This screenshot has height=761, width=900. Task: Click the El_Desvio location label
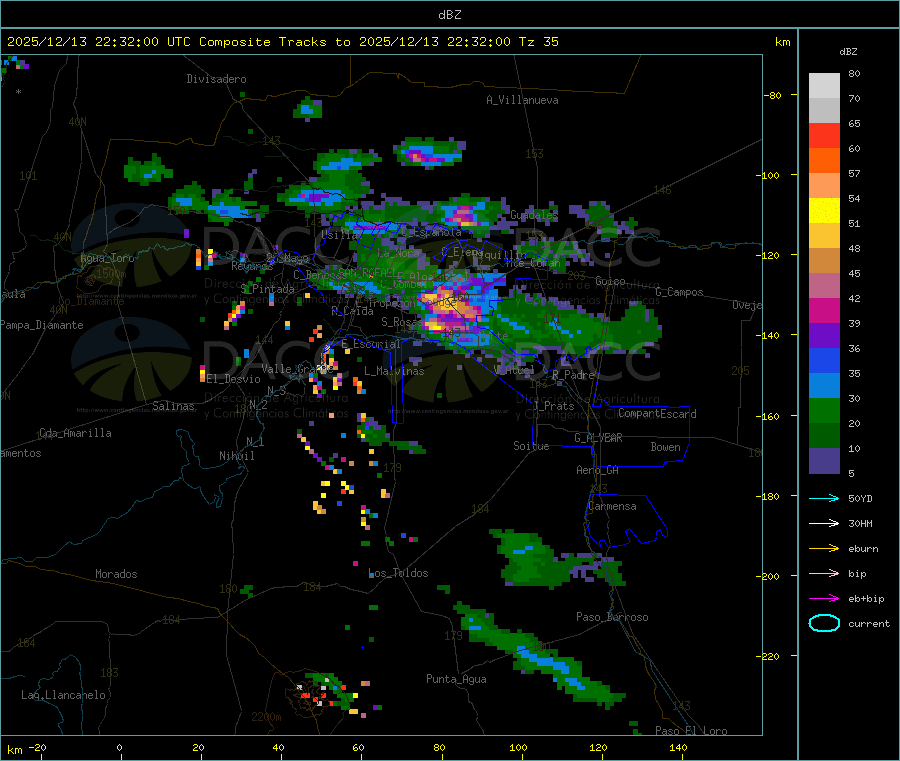[x=234, y=379]
